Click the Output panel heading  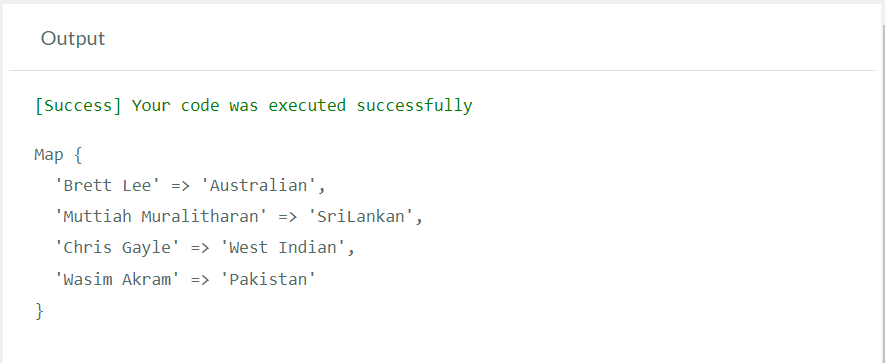73,38
